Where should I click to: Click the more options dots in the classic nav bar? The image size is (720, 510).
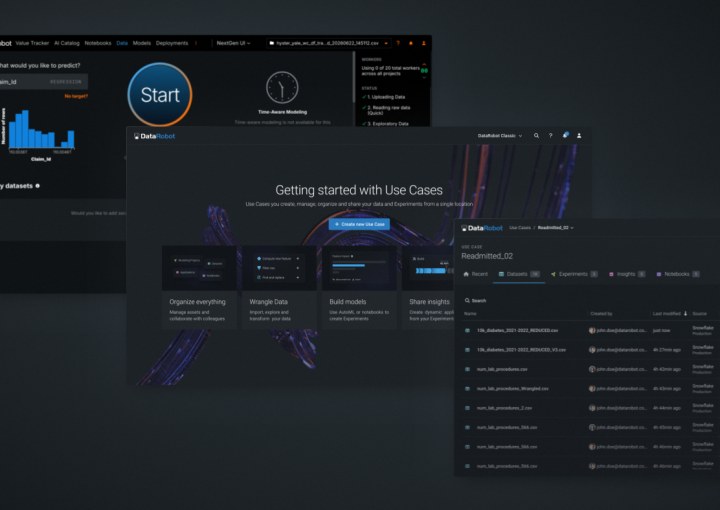coord(196,43)
